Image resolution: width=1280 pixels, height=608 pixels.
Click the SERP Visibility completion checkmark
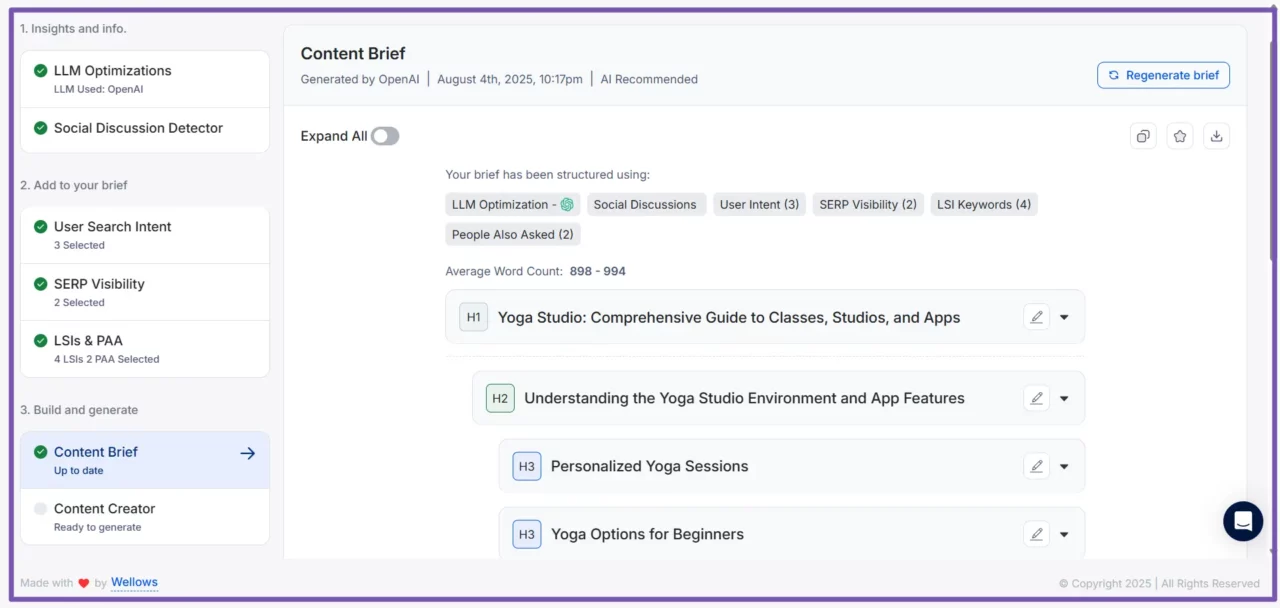tap(41, 284)
